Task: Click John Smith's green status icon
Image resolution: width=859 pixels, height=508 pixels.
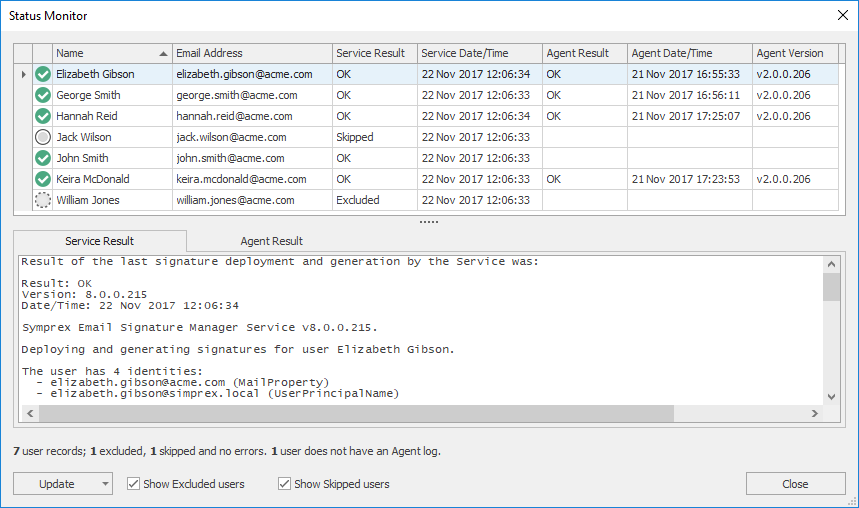Action: point(42,158)
